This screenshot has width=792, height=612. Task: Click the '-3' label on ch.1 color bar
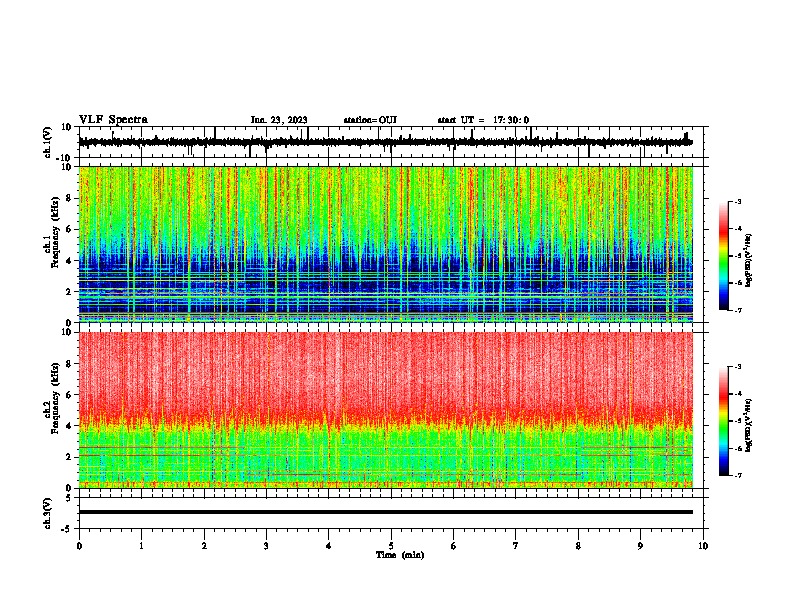click(x=738, y=201)
